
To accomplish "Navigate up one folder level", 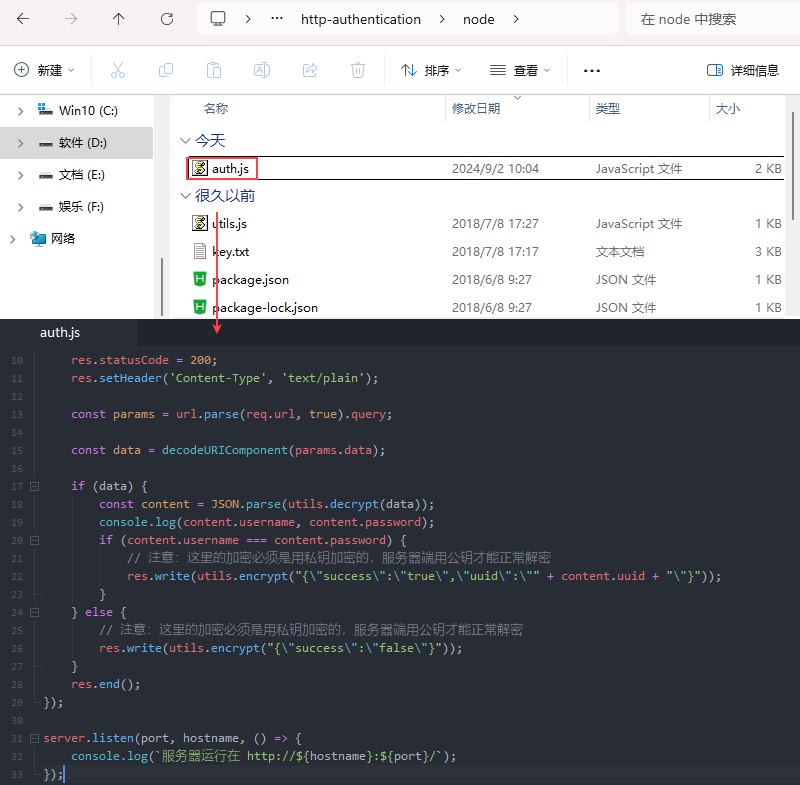I will (118, 19).
